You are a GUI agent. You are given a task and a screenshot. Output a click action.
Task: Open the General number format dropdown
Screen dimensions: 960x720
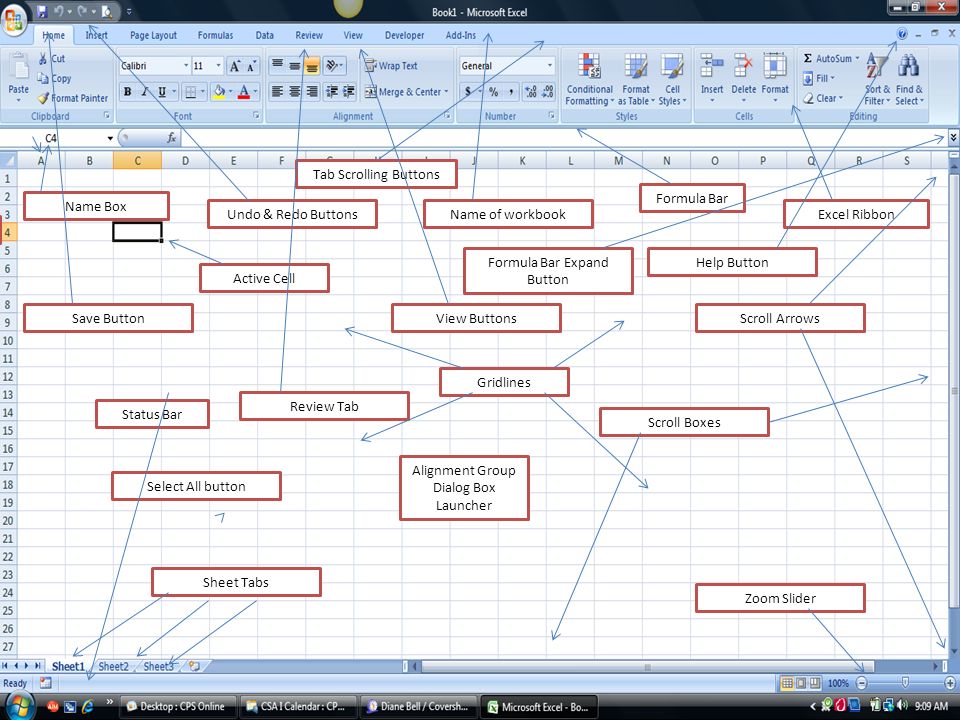550,66
